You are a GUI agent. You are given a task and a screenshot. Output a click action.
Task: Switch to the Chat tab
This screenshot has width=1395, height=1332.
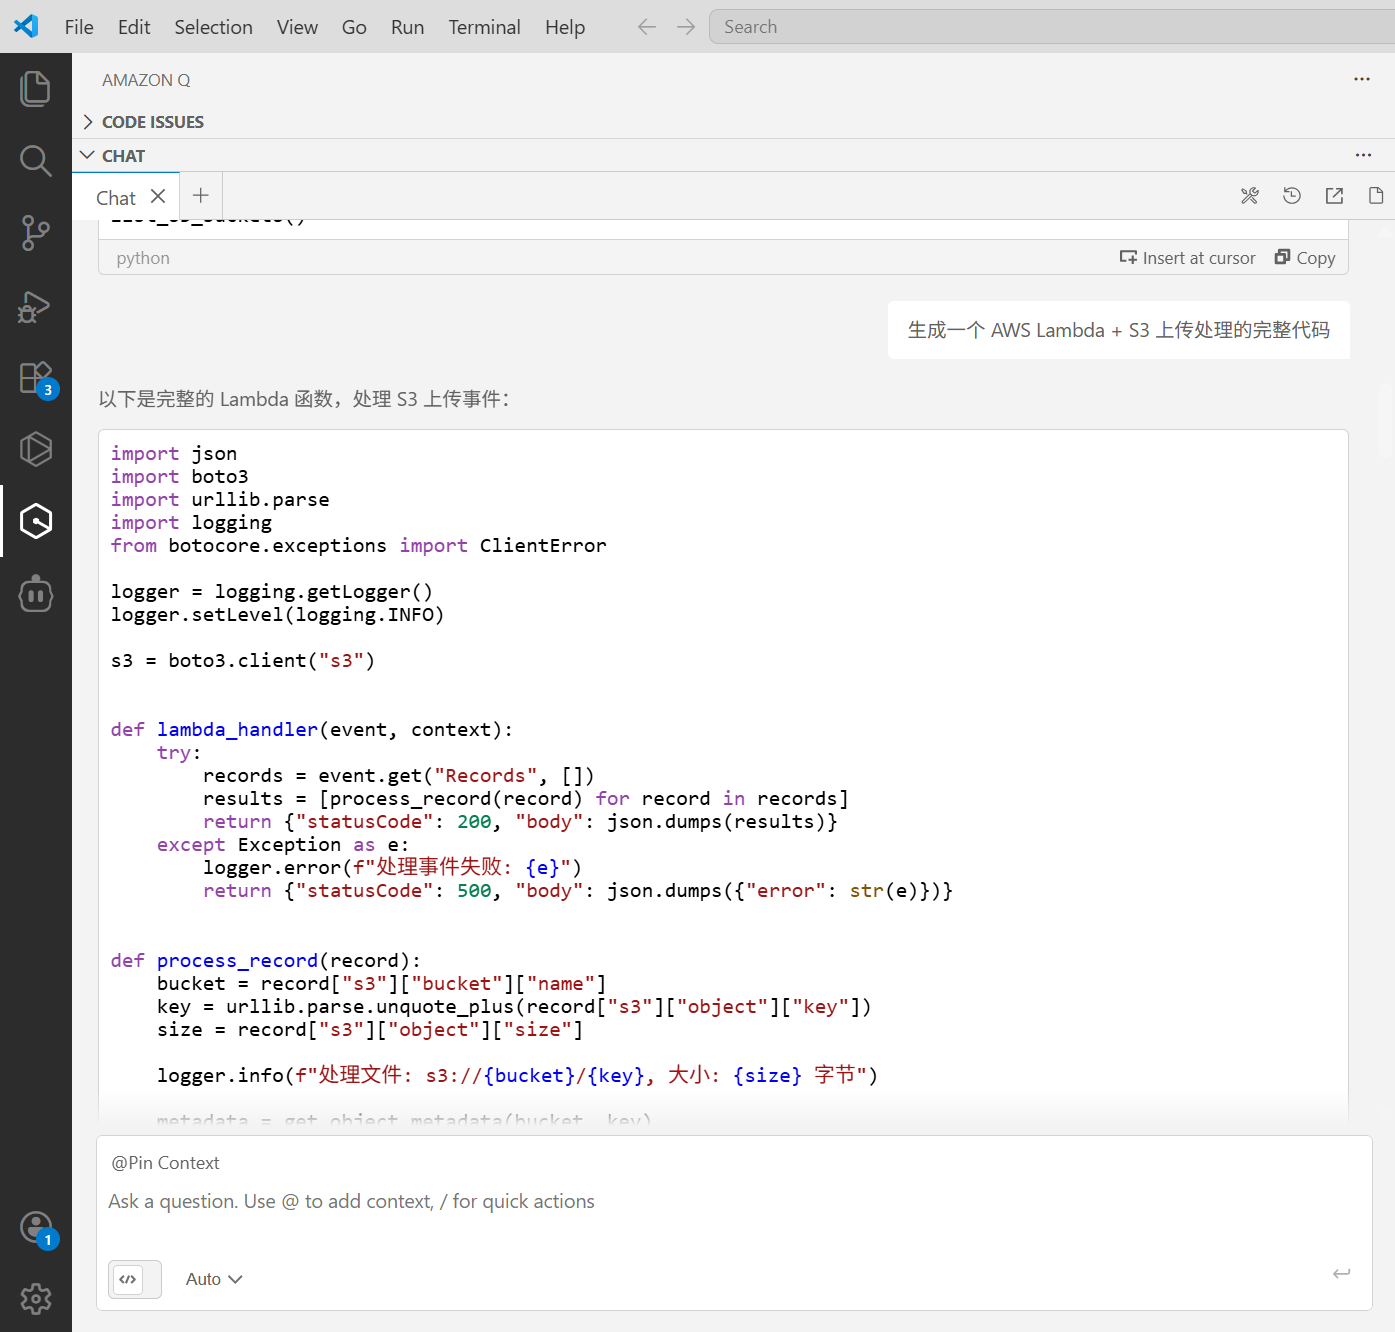[x=116, y=198]
